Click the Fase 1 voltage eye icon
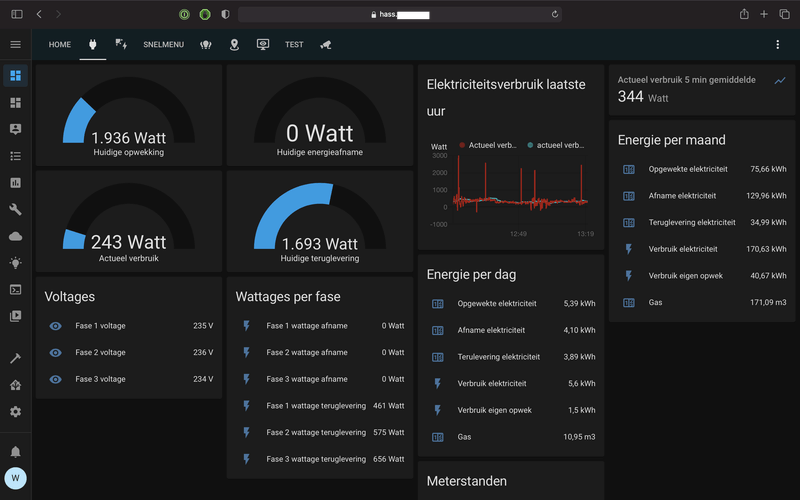This screenshot has width=800, height=500. click(55, 325)
